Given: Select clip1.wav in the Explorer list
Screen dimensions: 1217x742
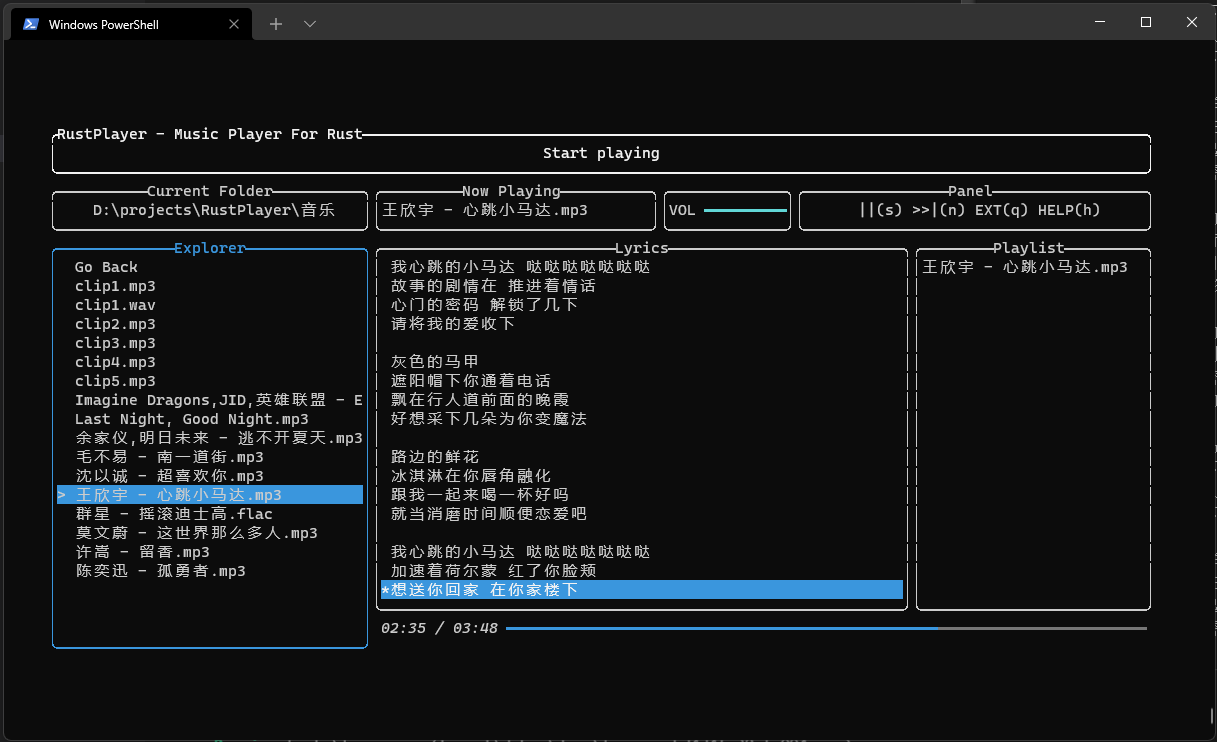Looking at the screenshot, I should click(115, 305).
